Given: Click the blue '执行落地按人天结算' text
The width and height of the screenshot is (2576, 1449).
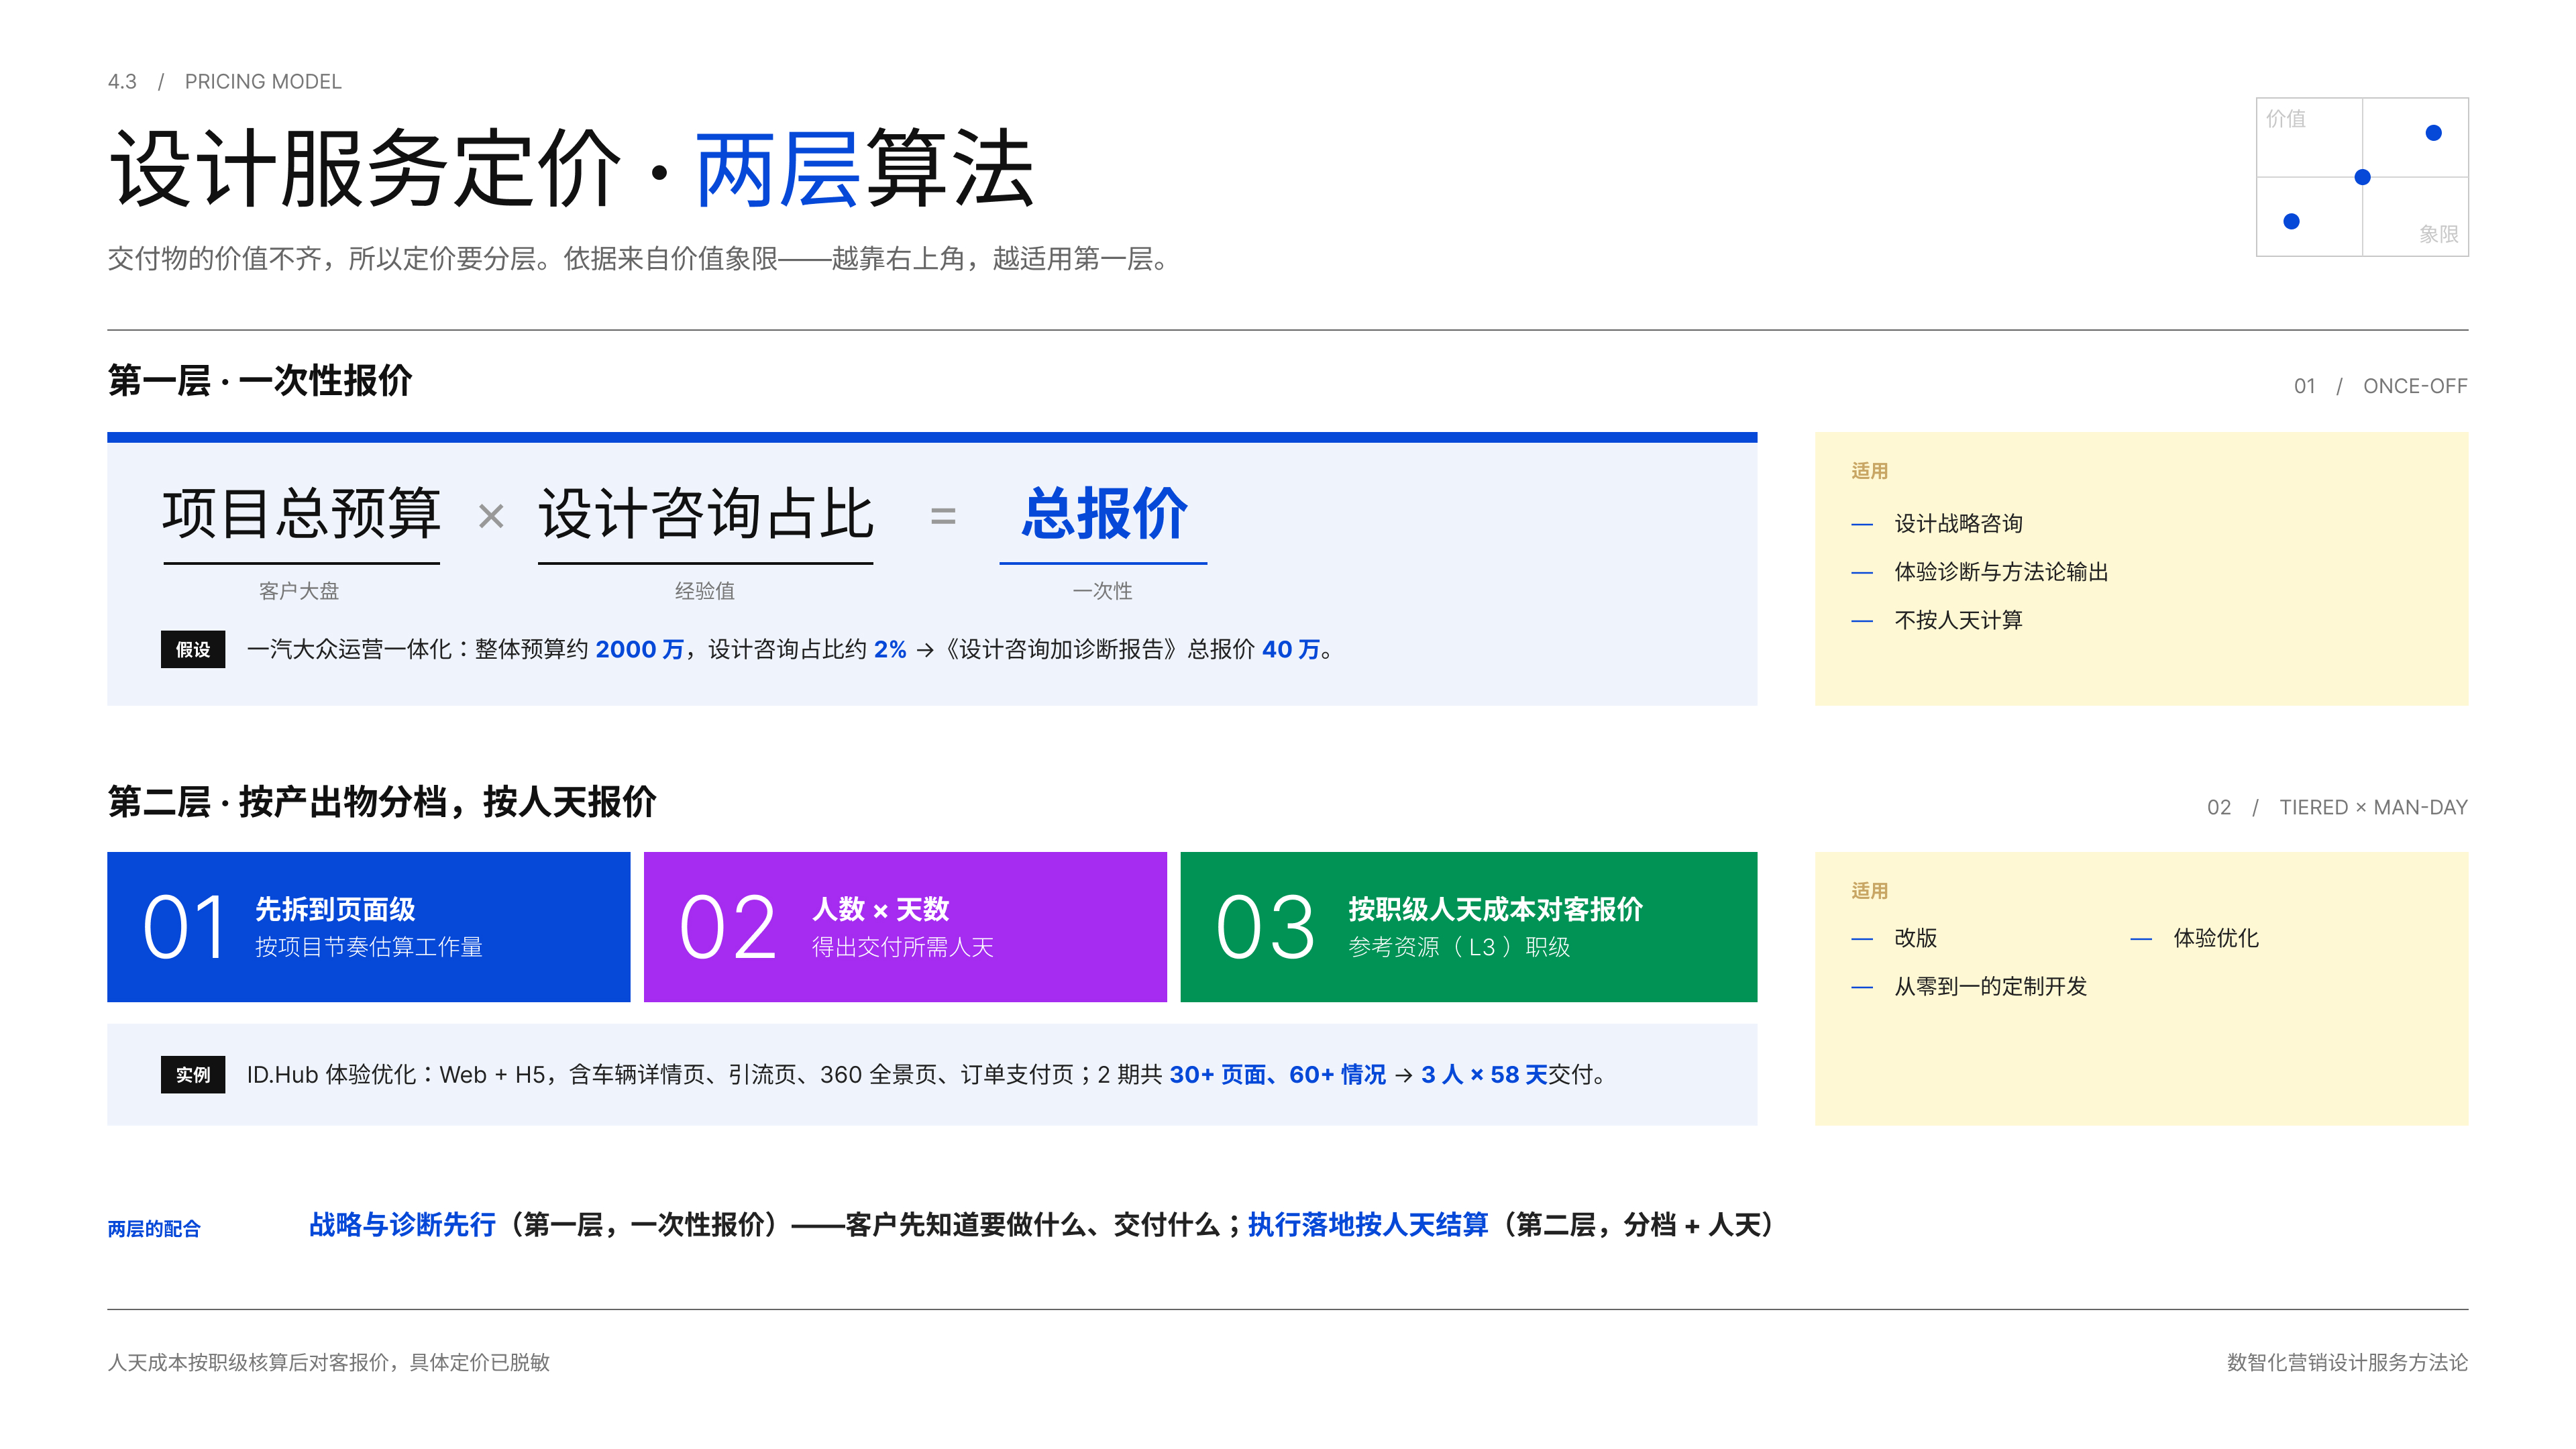Looking at the screenshot, I should pos(1368,1225).
